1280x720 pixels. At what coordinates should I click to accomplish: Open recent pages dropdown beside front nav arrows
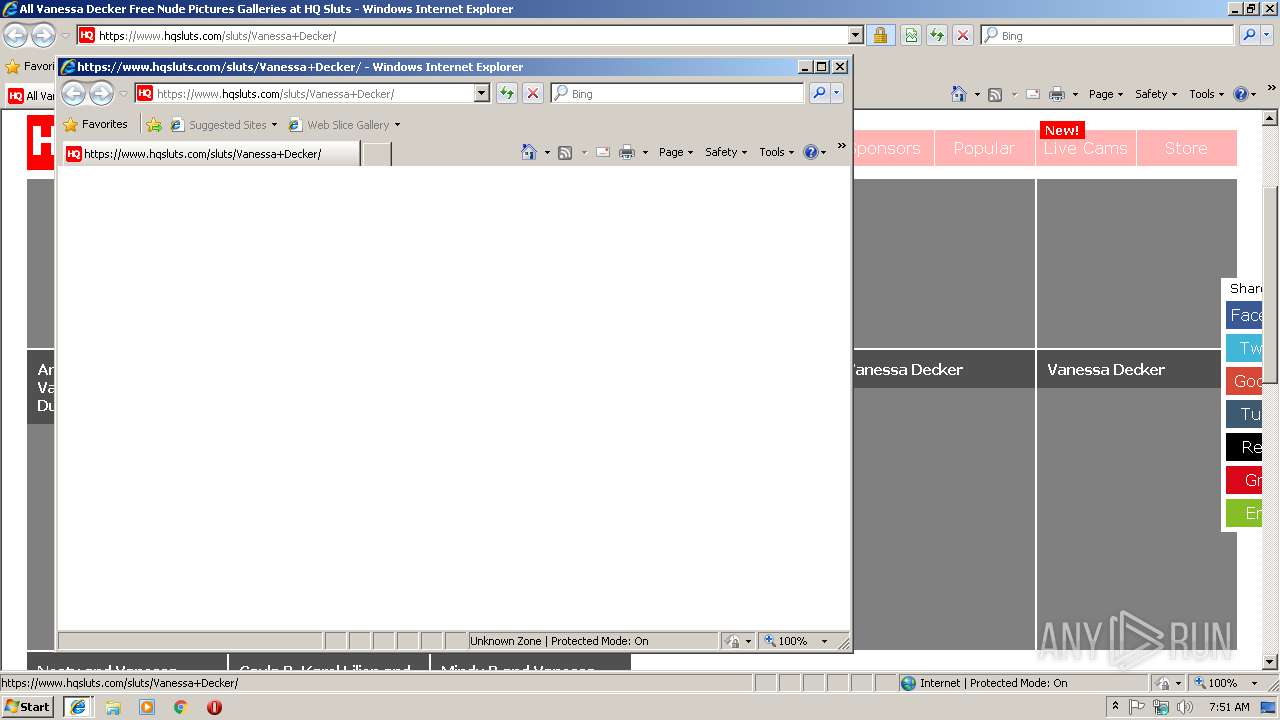click(x=123, y=94)
